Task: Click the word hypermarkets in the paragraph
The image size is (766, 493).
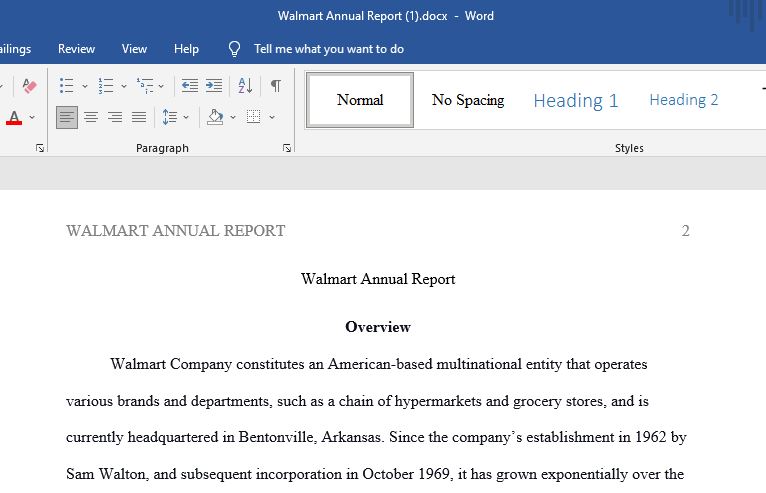Action: 438,401
